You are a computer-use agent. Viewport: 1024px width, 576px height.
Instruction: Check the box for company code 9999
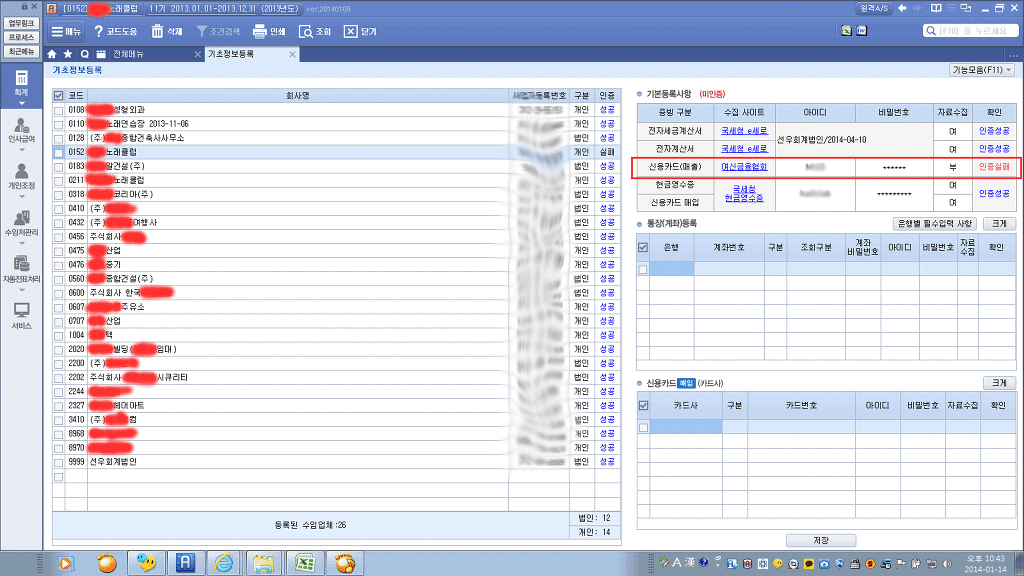click(59, 462)
